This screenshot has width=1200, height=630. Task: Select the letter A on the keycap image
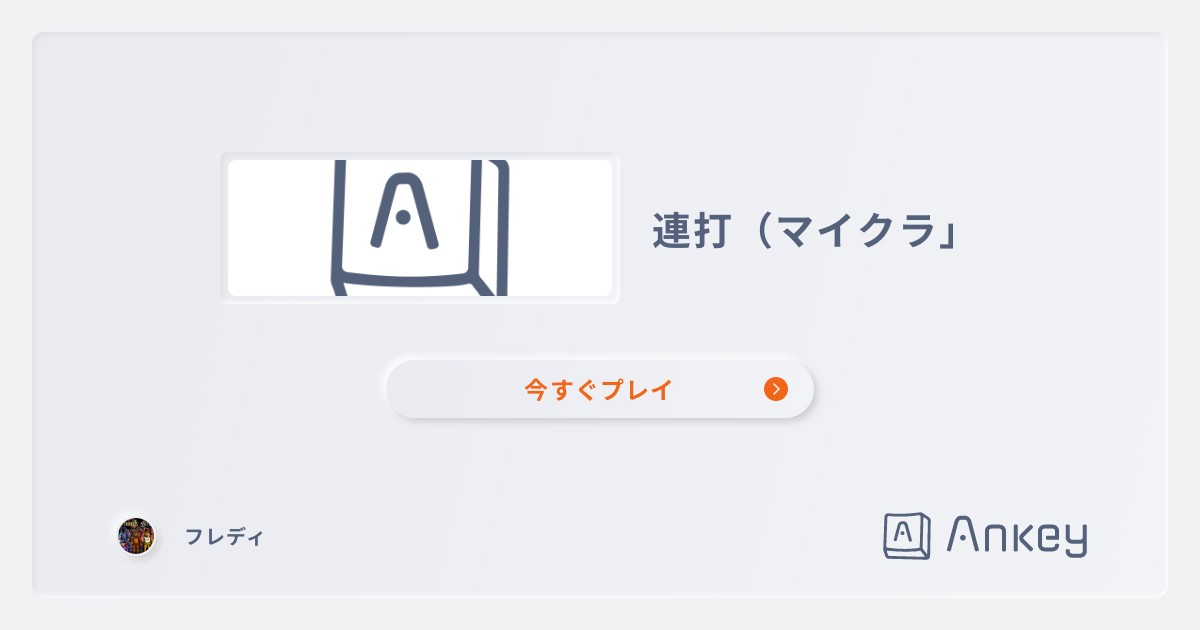(404, 212)
